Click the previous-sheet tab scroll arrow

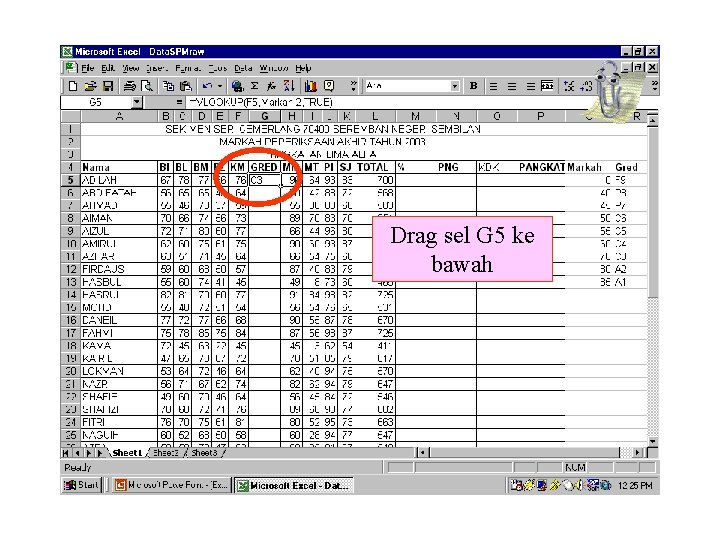click(77, 453)
